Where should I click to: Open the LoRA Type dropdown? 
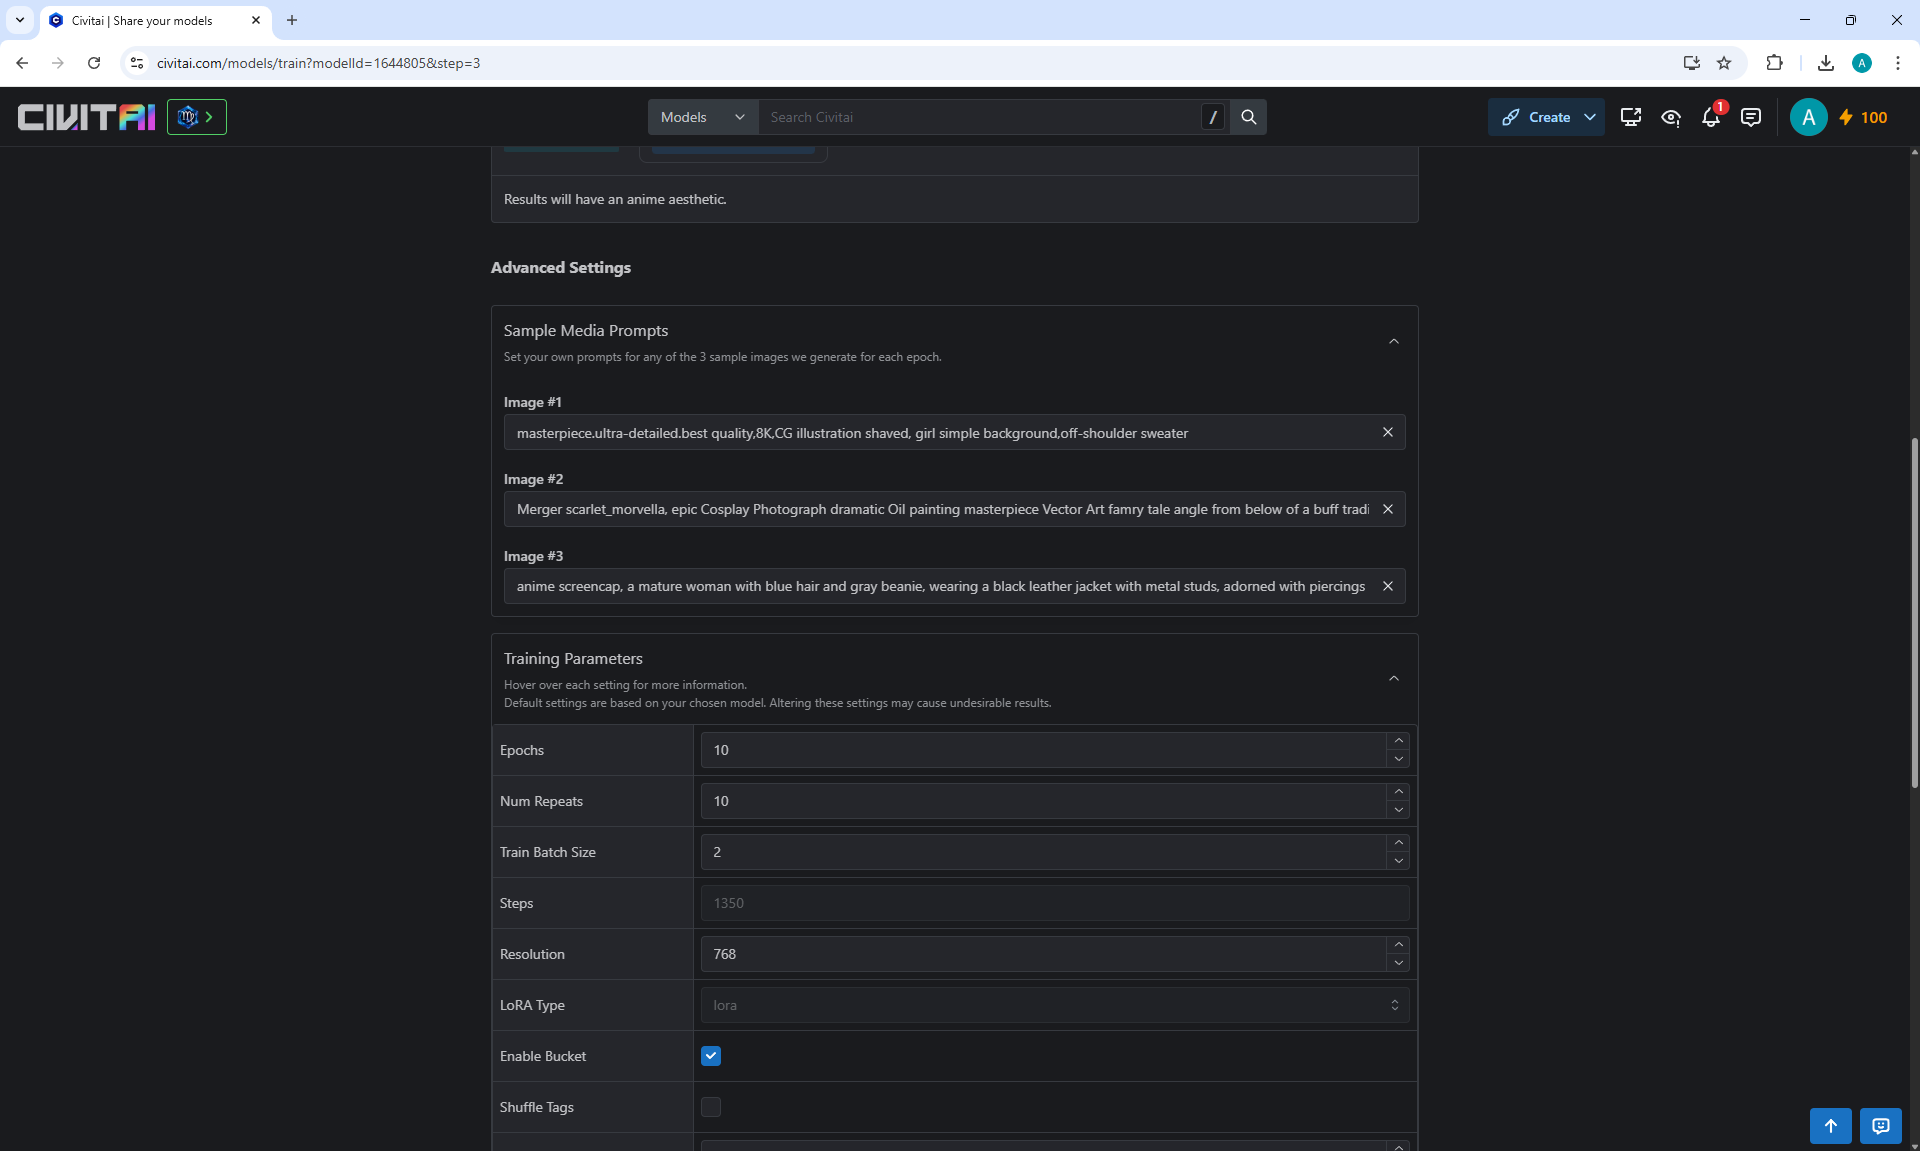1054,1005
